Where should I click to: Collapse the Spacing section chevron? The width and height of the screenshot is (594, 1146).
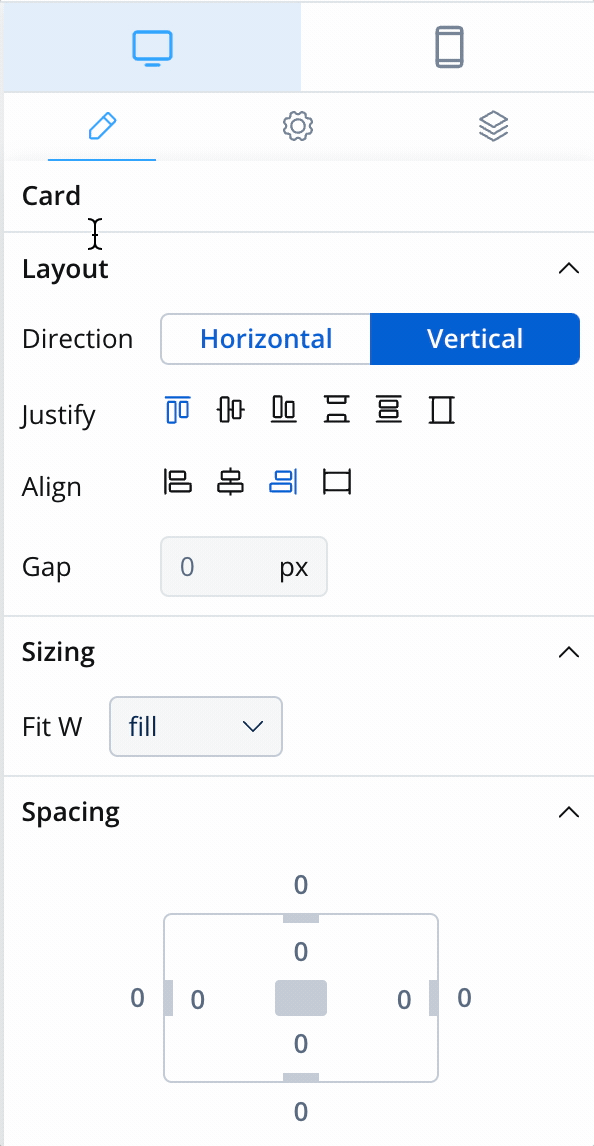tap(568, 812)
